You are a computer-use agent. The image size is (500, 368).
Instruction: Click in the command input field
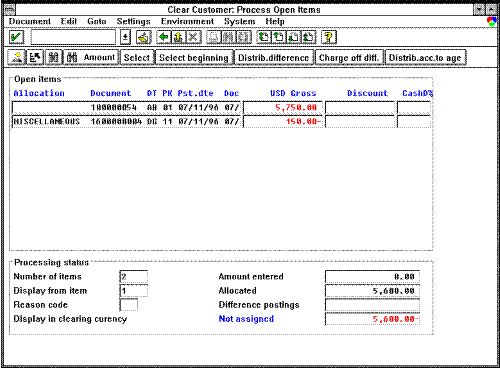(x=73, y=37)
